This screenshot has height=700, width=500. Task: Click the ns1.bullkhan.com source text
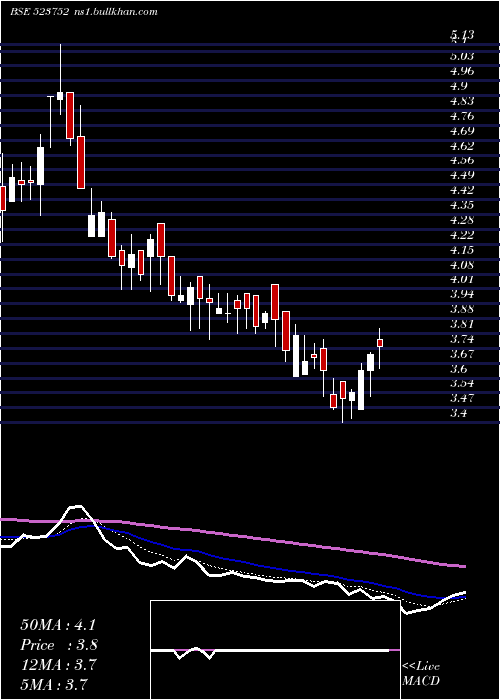tap(116, 12)
